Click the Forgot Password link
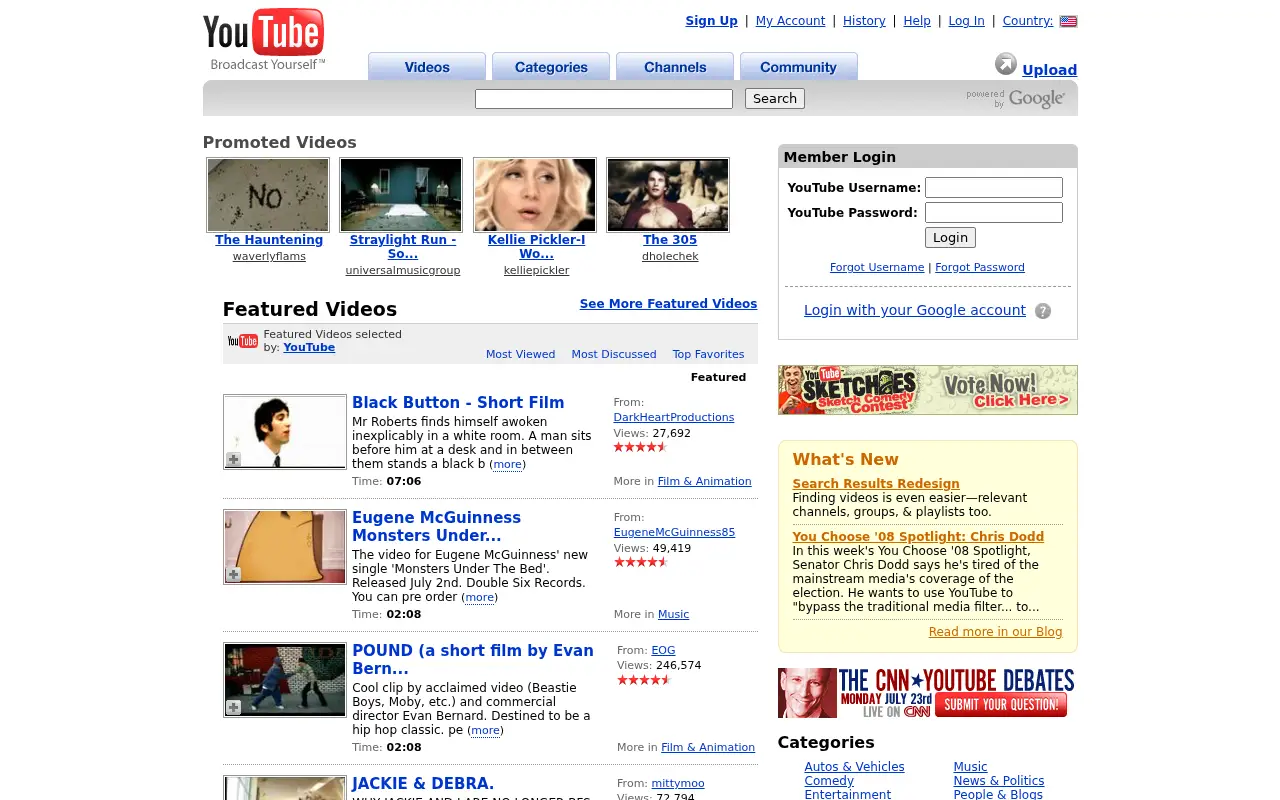The height and width of the screenshot is (800, 1280). pyautogui.click(x=980, y=267)
